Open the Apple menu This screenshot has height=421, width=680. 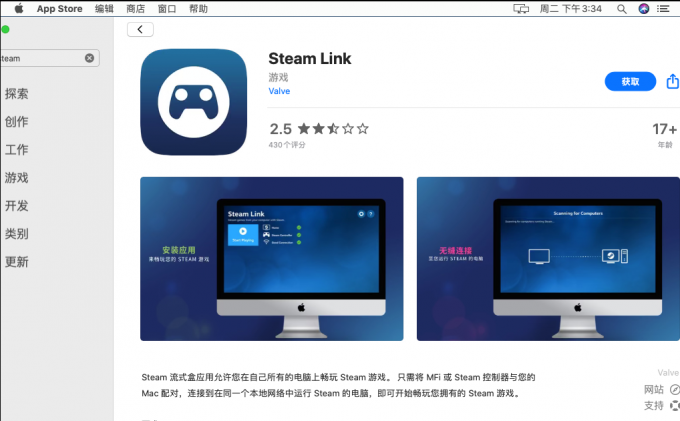pos(19,9)
